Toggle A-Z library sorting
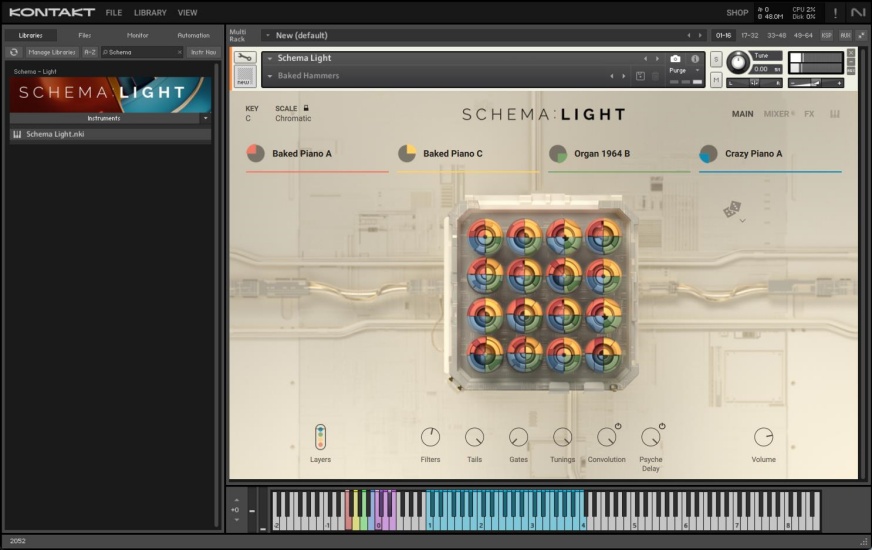This screenshot has height=550, width=872. click(90, 52)
